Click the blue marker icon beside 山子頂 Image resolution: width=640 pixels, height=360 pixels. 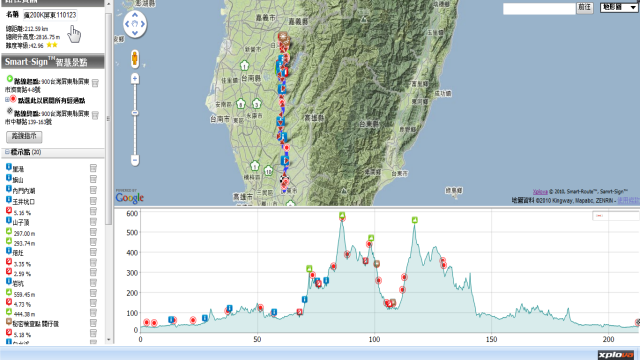[x=9, y=220]
